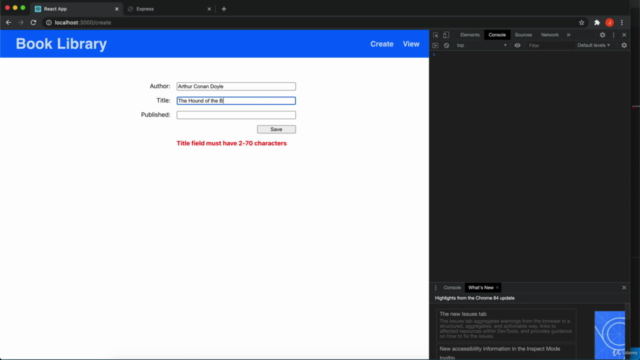Open the Default levels dropdown

click(593, 45)
